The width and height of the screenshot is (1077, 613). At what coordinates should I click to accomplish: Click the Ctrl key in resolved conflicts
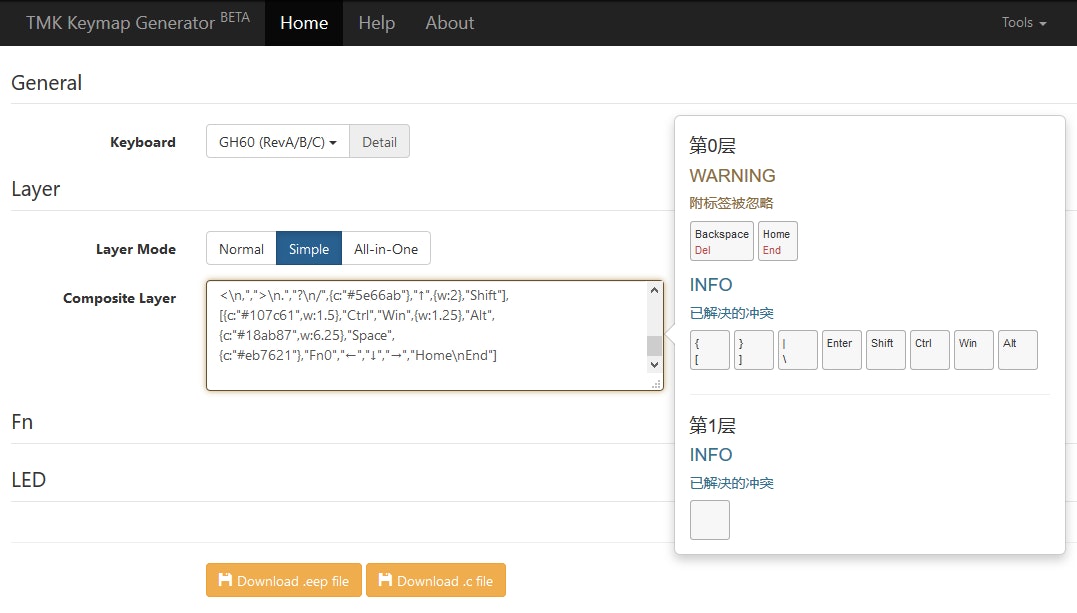pyautogui.click(x=929, y=350)
